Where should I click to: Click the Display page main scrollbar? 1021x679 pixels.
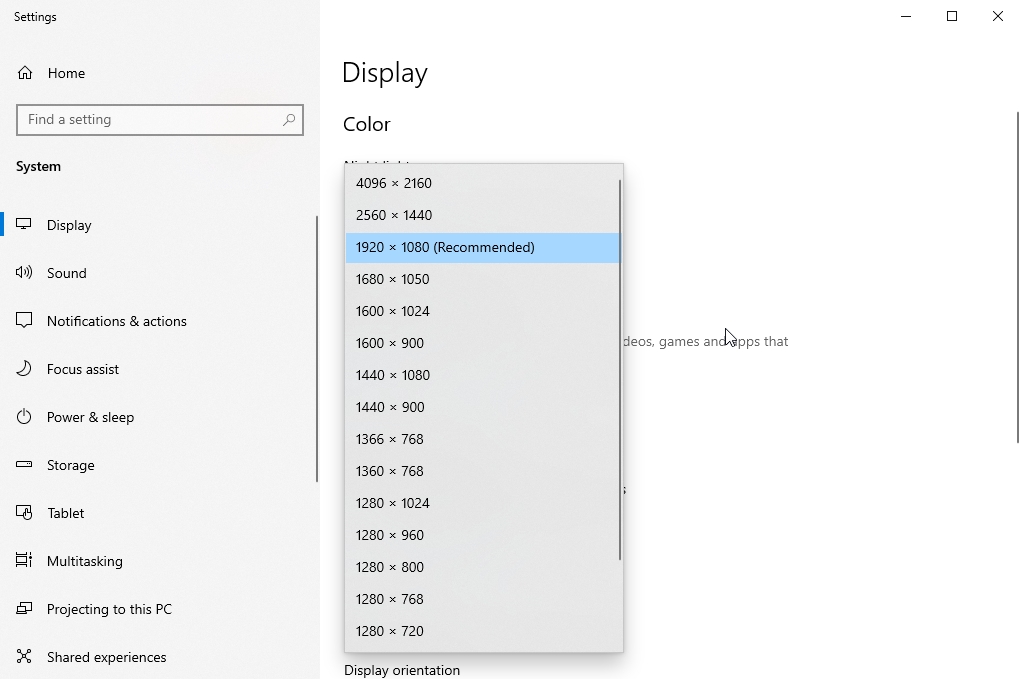click(x=1018, y=278)
